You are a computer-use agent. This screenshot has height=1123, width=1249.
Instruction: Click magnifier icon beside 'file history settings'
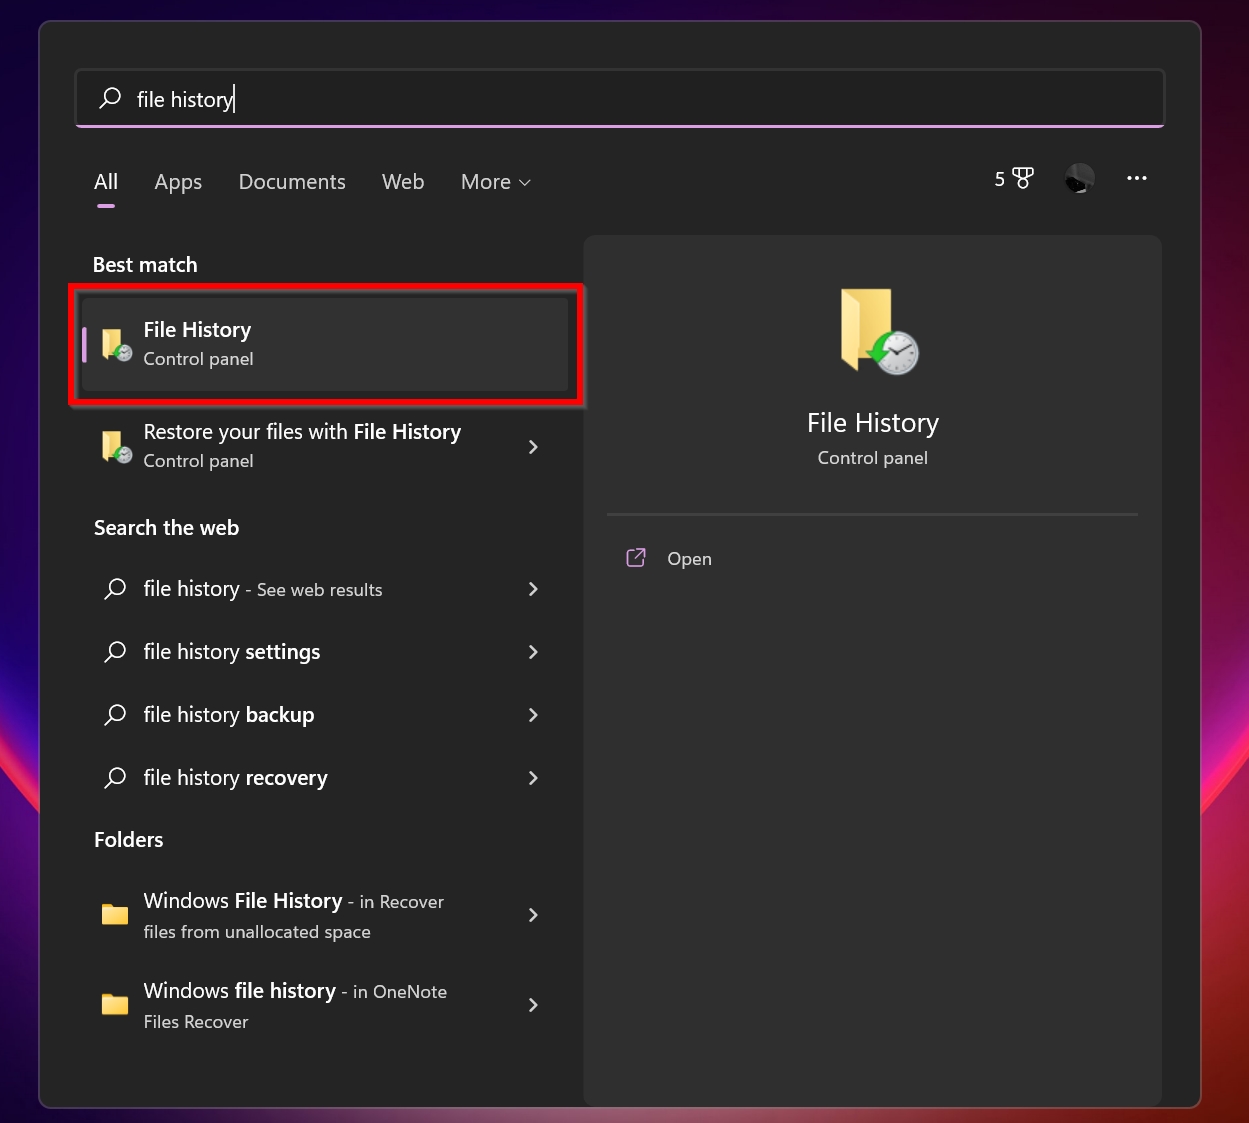click(x=115, y=652)
